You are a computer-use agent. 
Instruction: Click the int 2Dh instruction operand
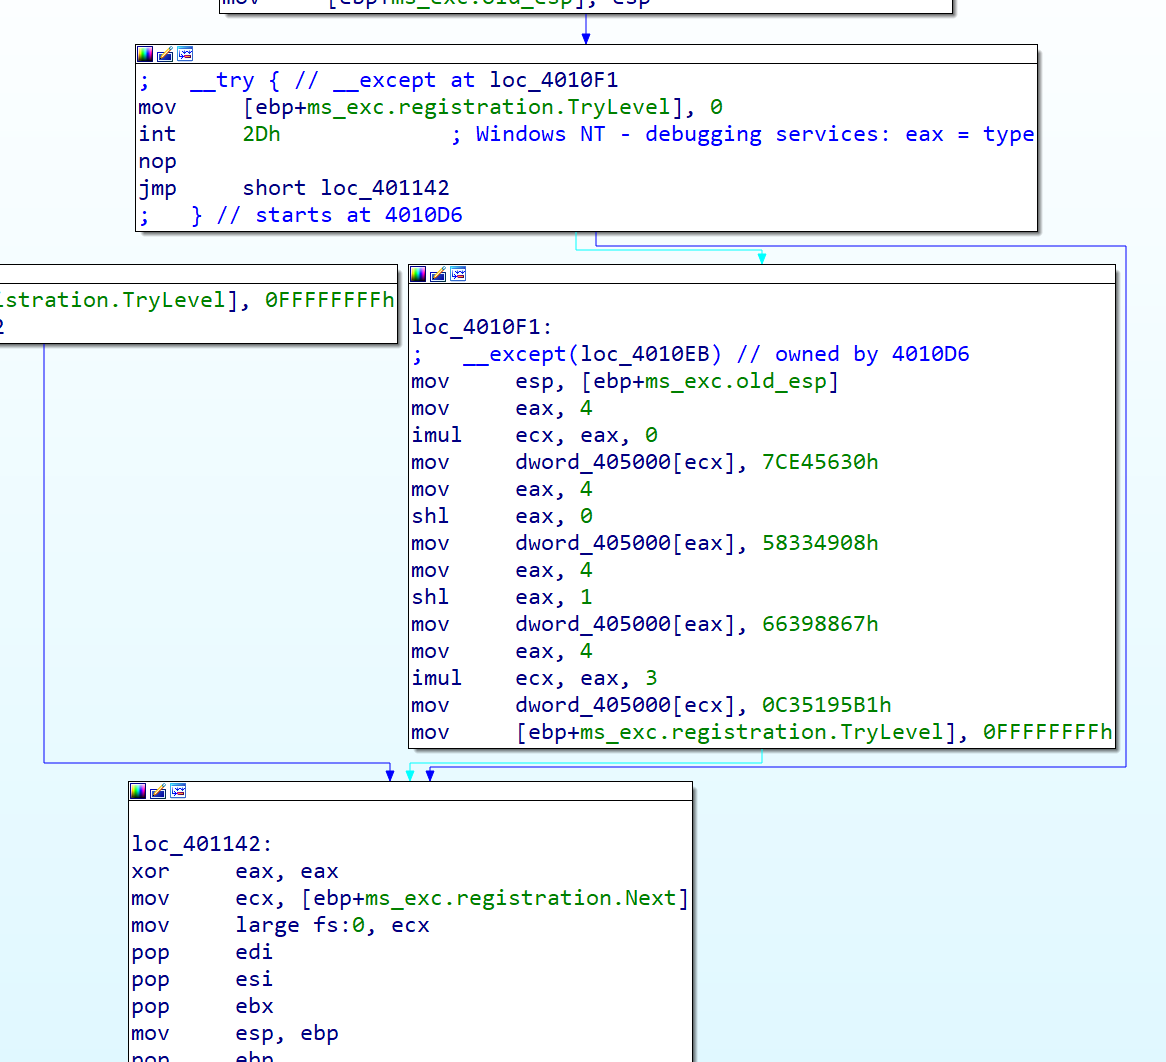261,134
